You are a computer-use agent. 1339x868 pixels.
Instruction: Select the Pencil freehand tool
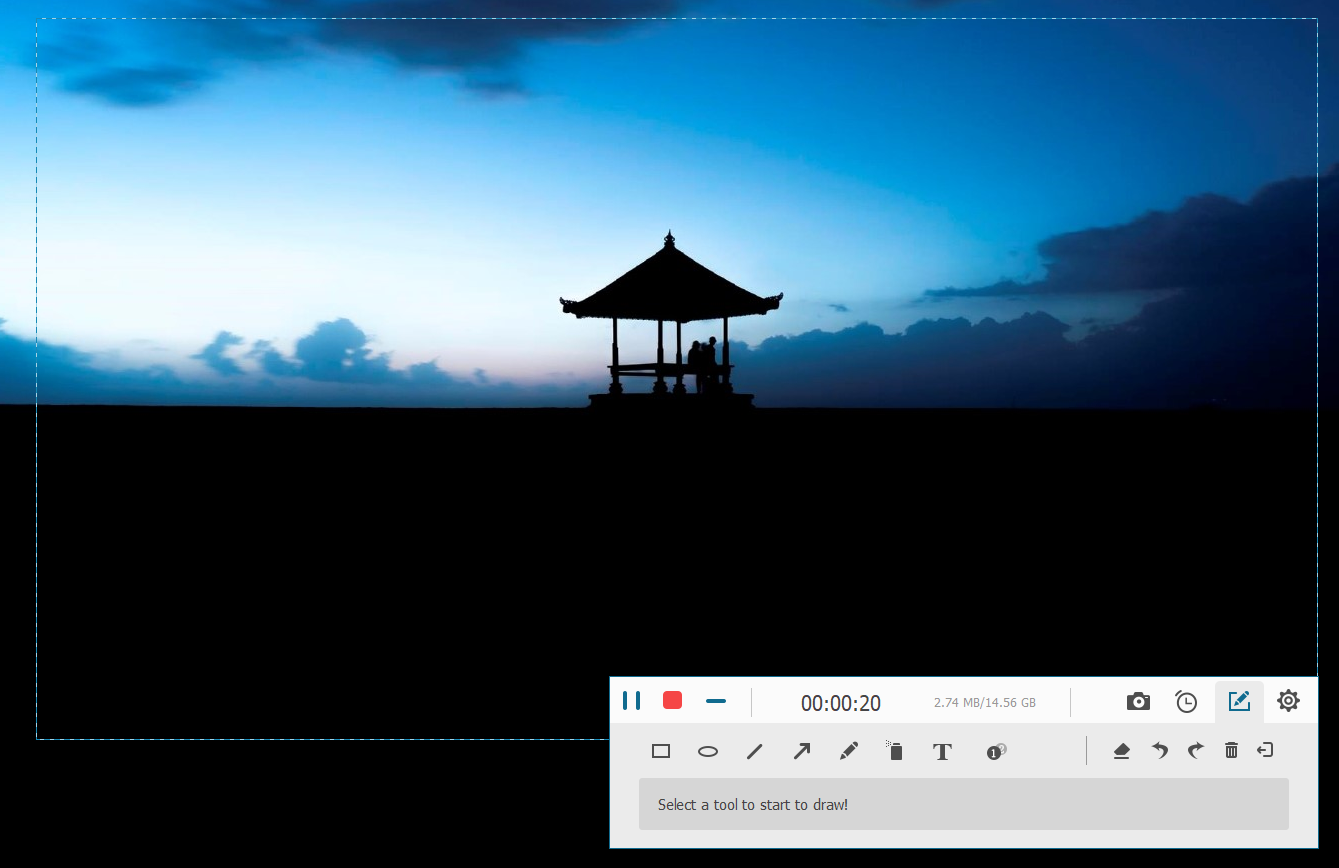click(x=849, y=751)
